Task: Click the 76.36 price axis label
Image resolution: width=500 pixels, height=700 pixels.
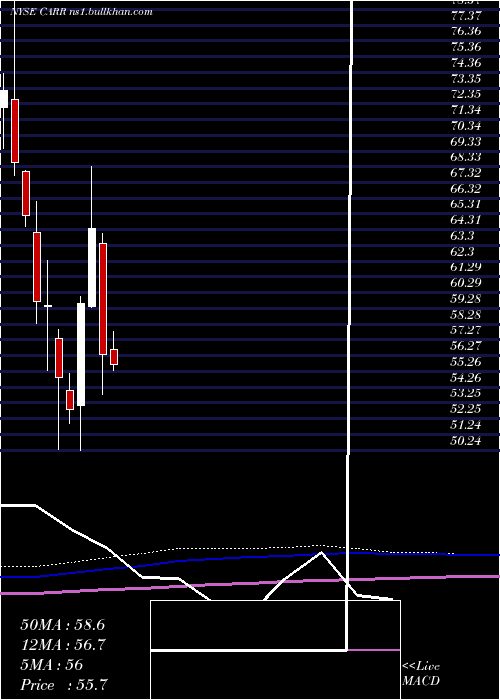Action: click(x=465, y=32)
